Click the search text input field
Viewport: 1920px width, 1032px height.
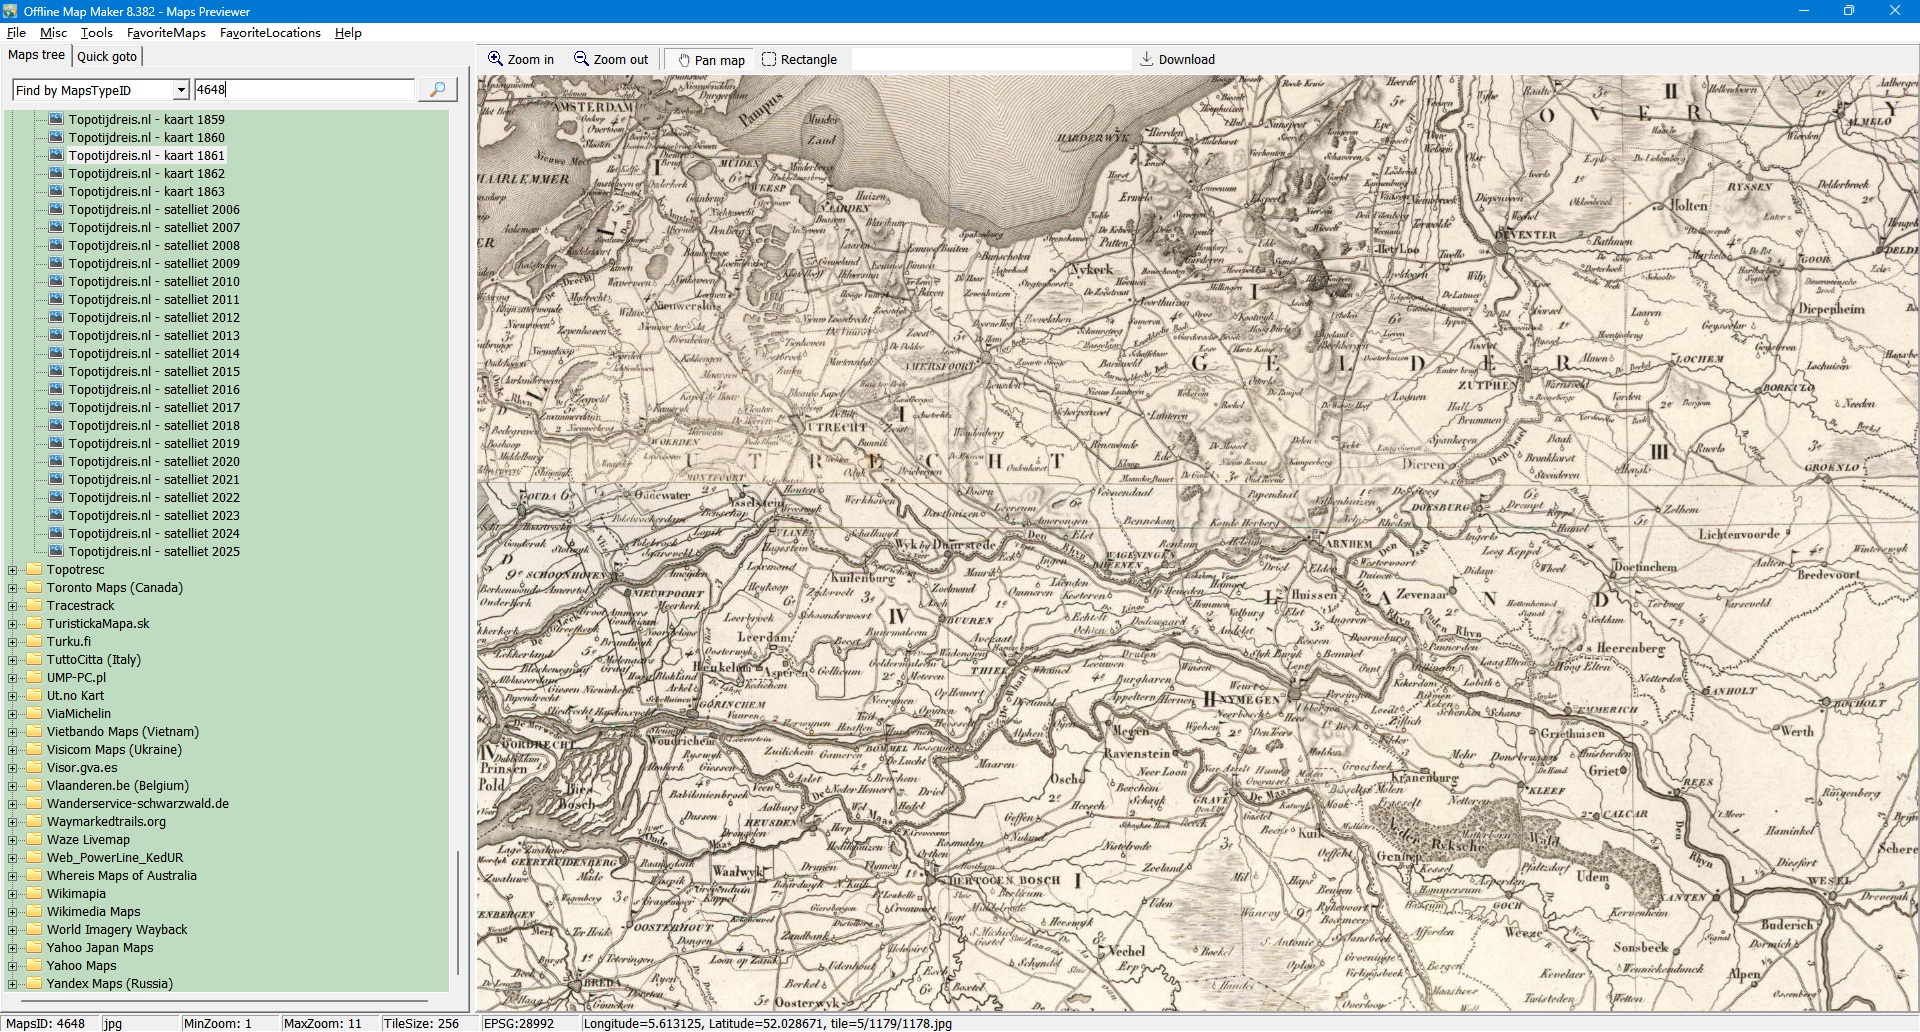304,90
